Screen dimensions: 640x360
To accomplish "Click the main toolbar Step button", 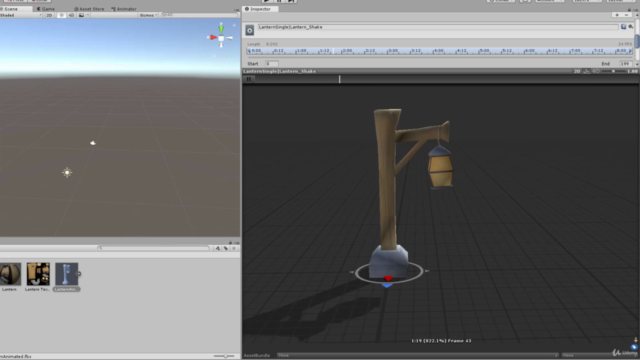I will coord(291,1).
